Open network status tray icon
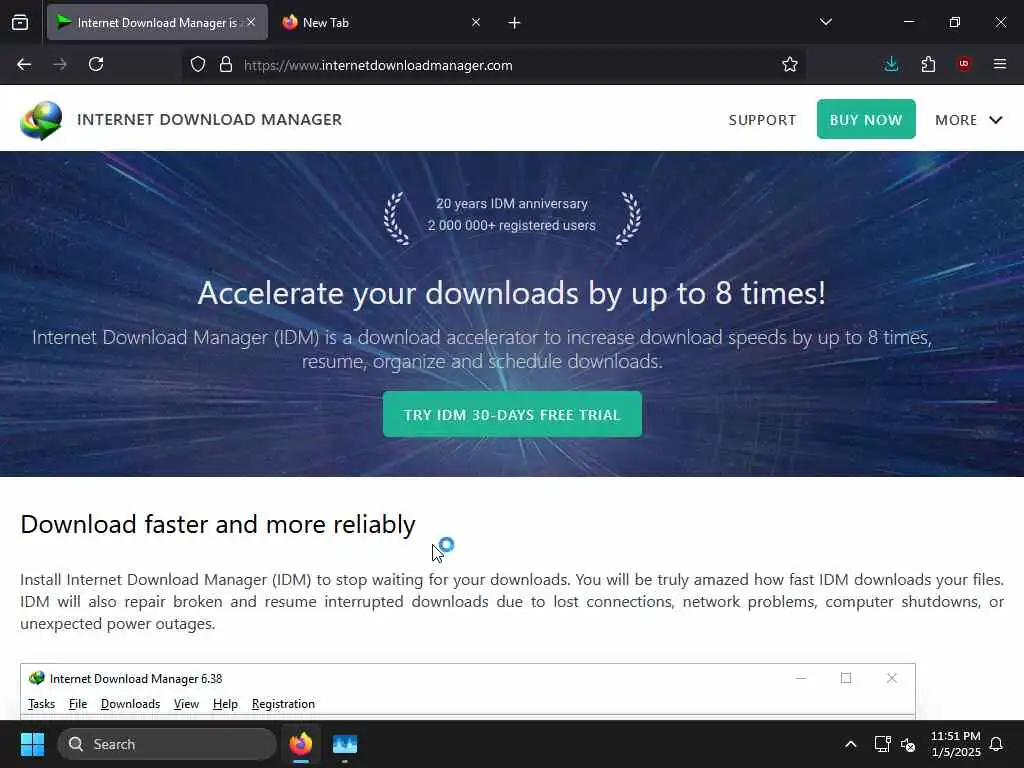This screenshot has height=768, width=1024. (882, 744)
